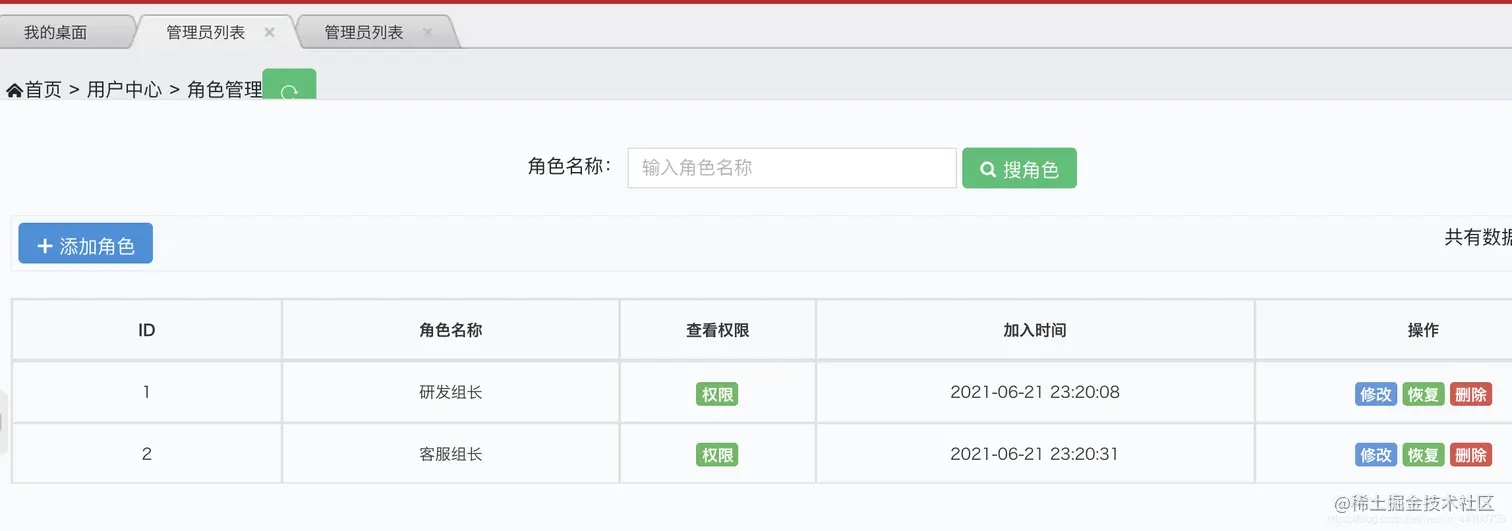
Task: Click the 加入时间 column header
Action: [x=1035, y=330]
